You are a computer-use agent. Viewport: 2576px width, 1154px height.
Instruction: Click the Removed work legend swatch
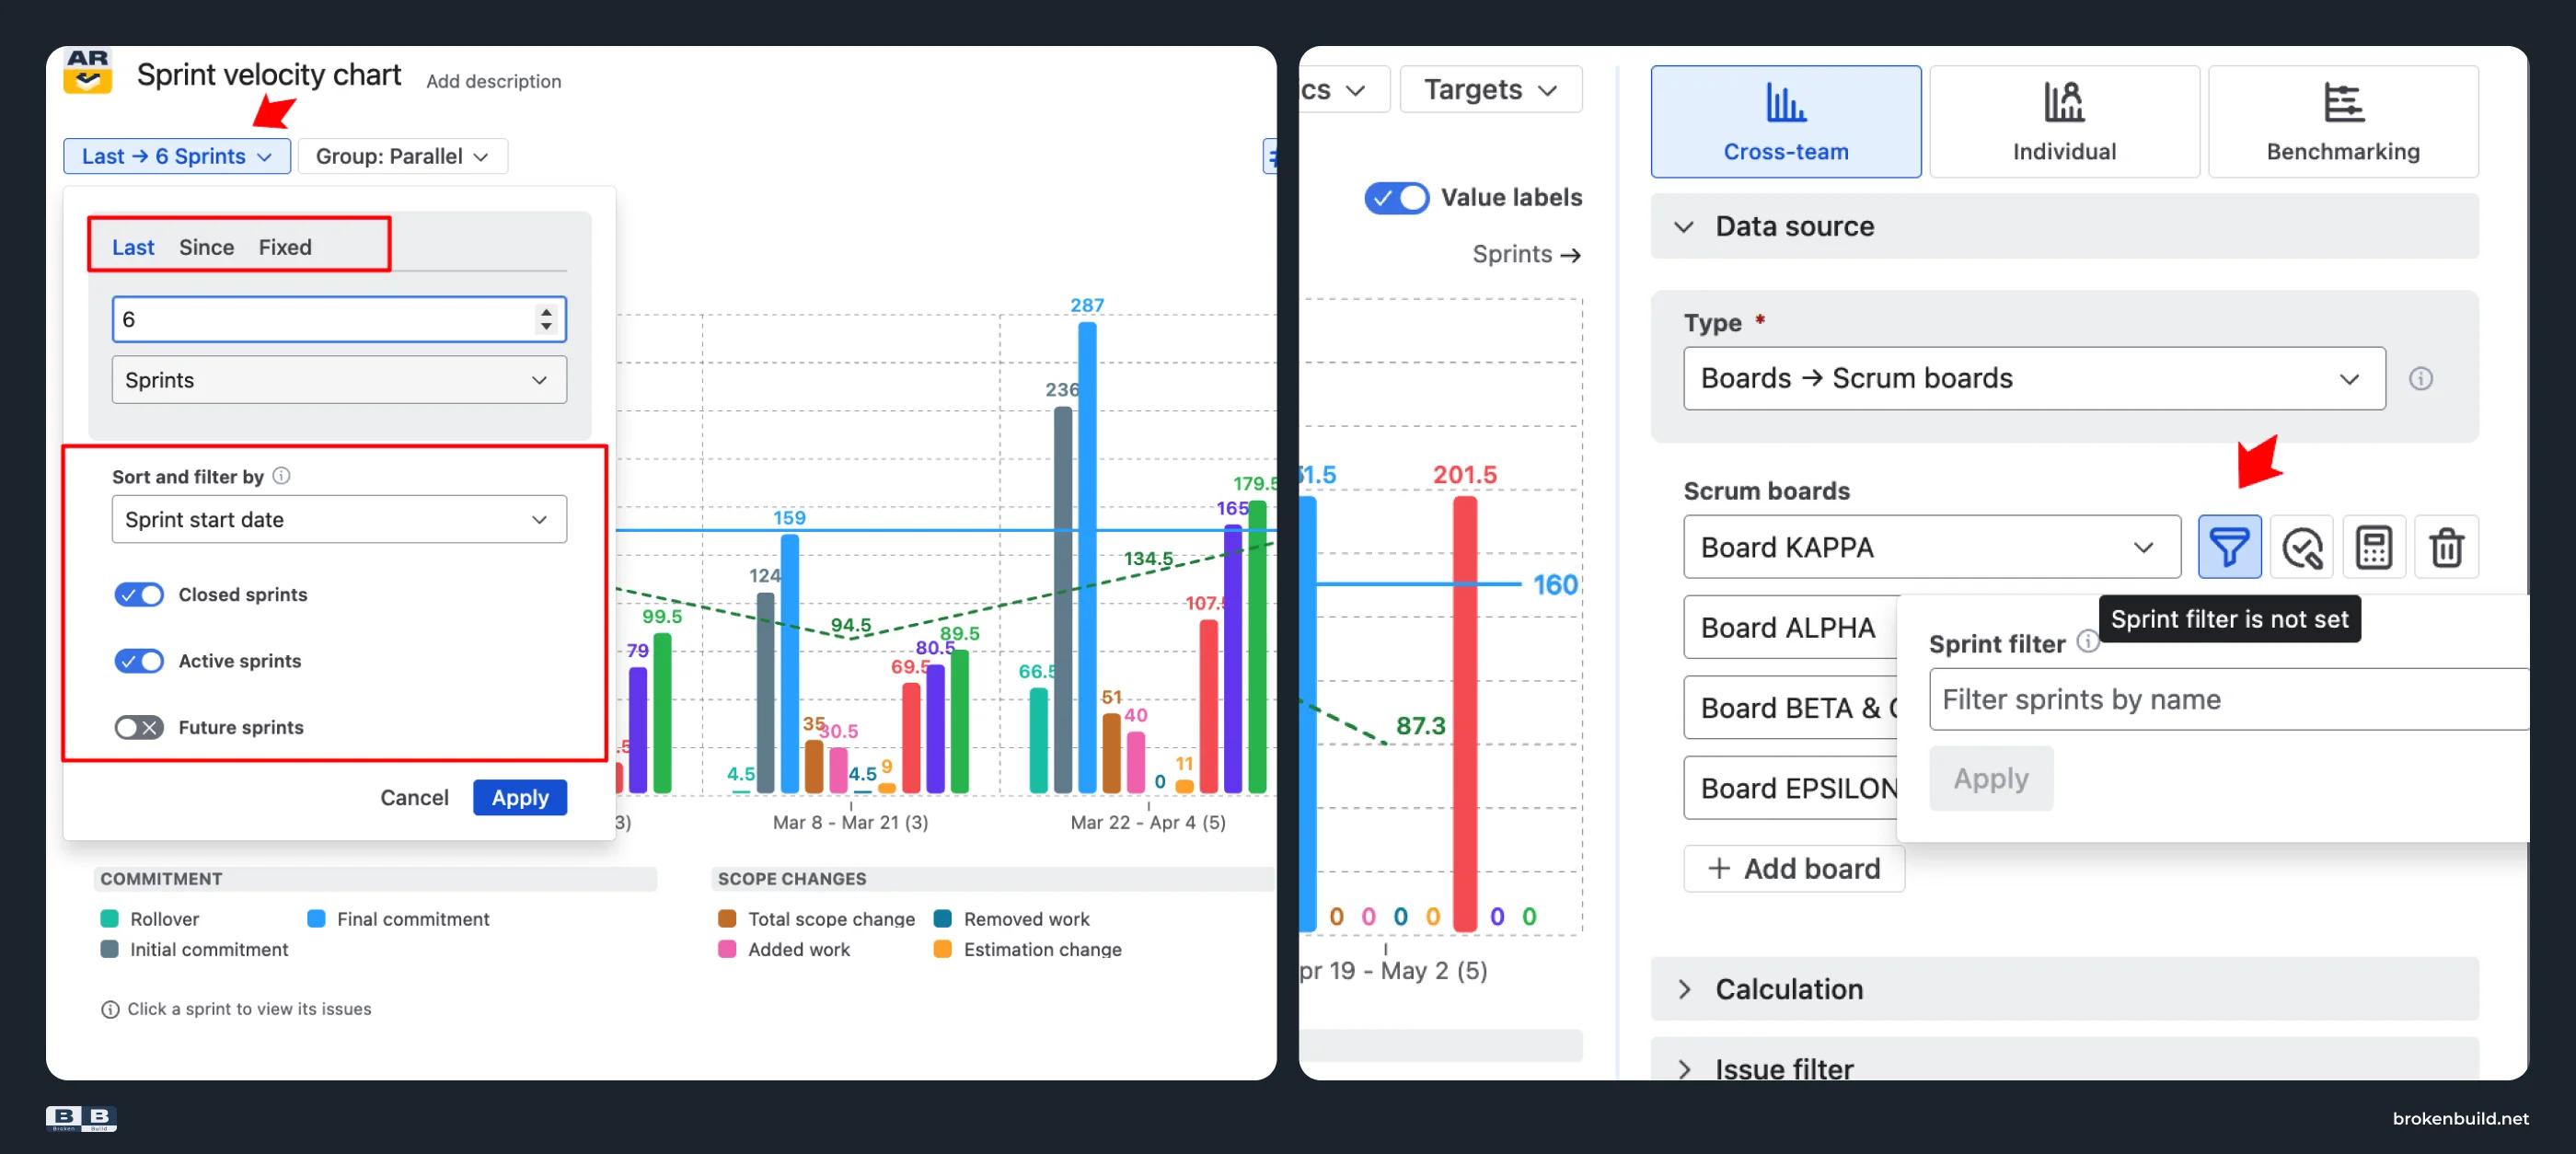click(942, 918)
